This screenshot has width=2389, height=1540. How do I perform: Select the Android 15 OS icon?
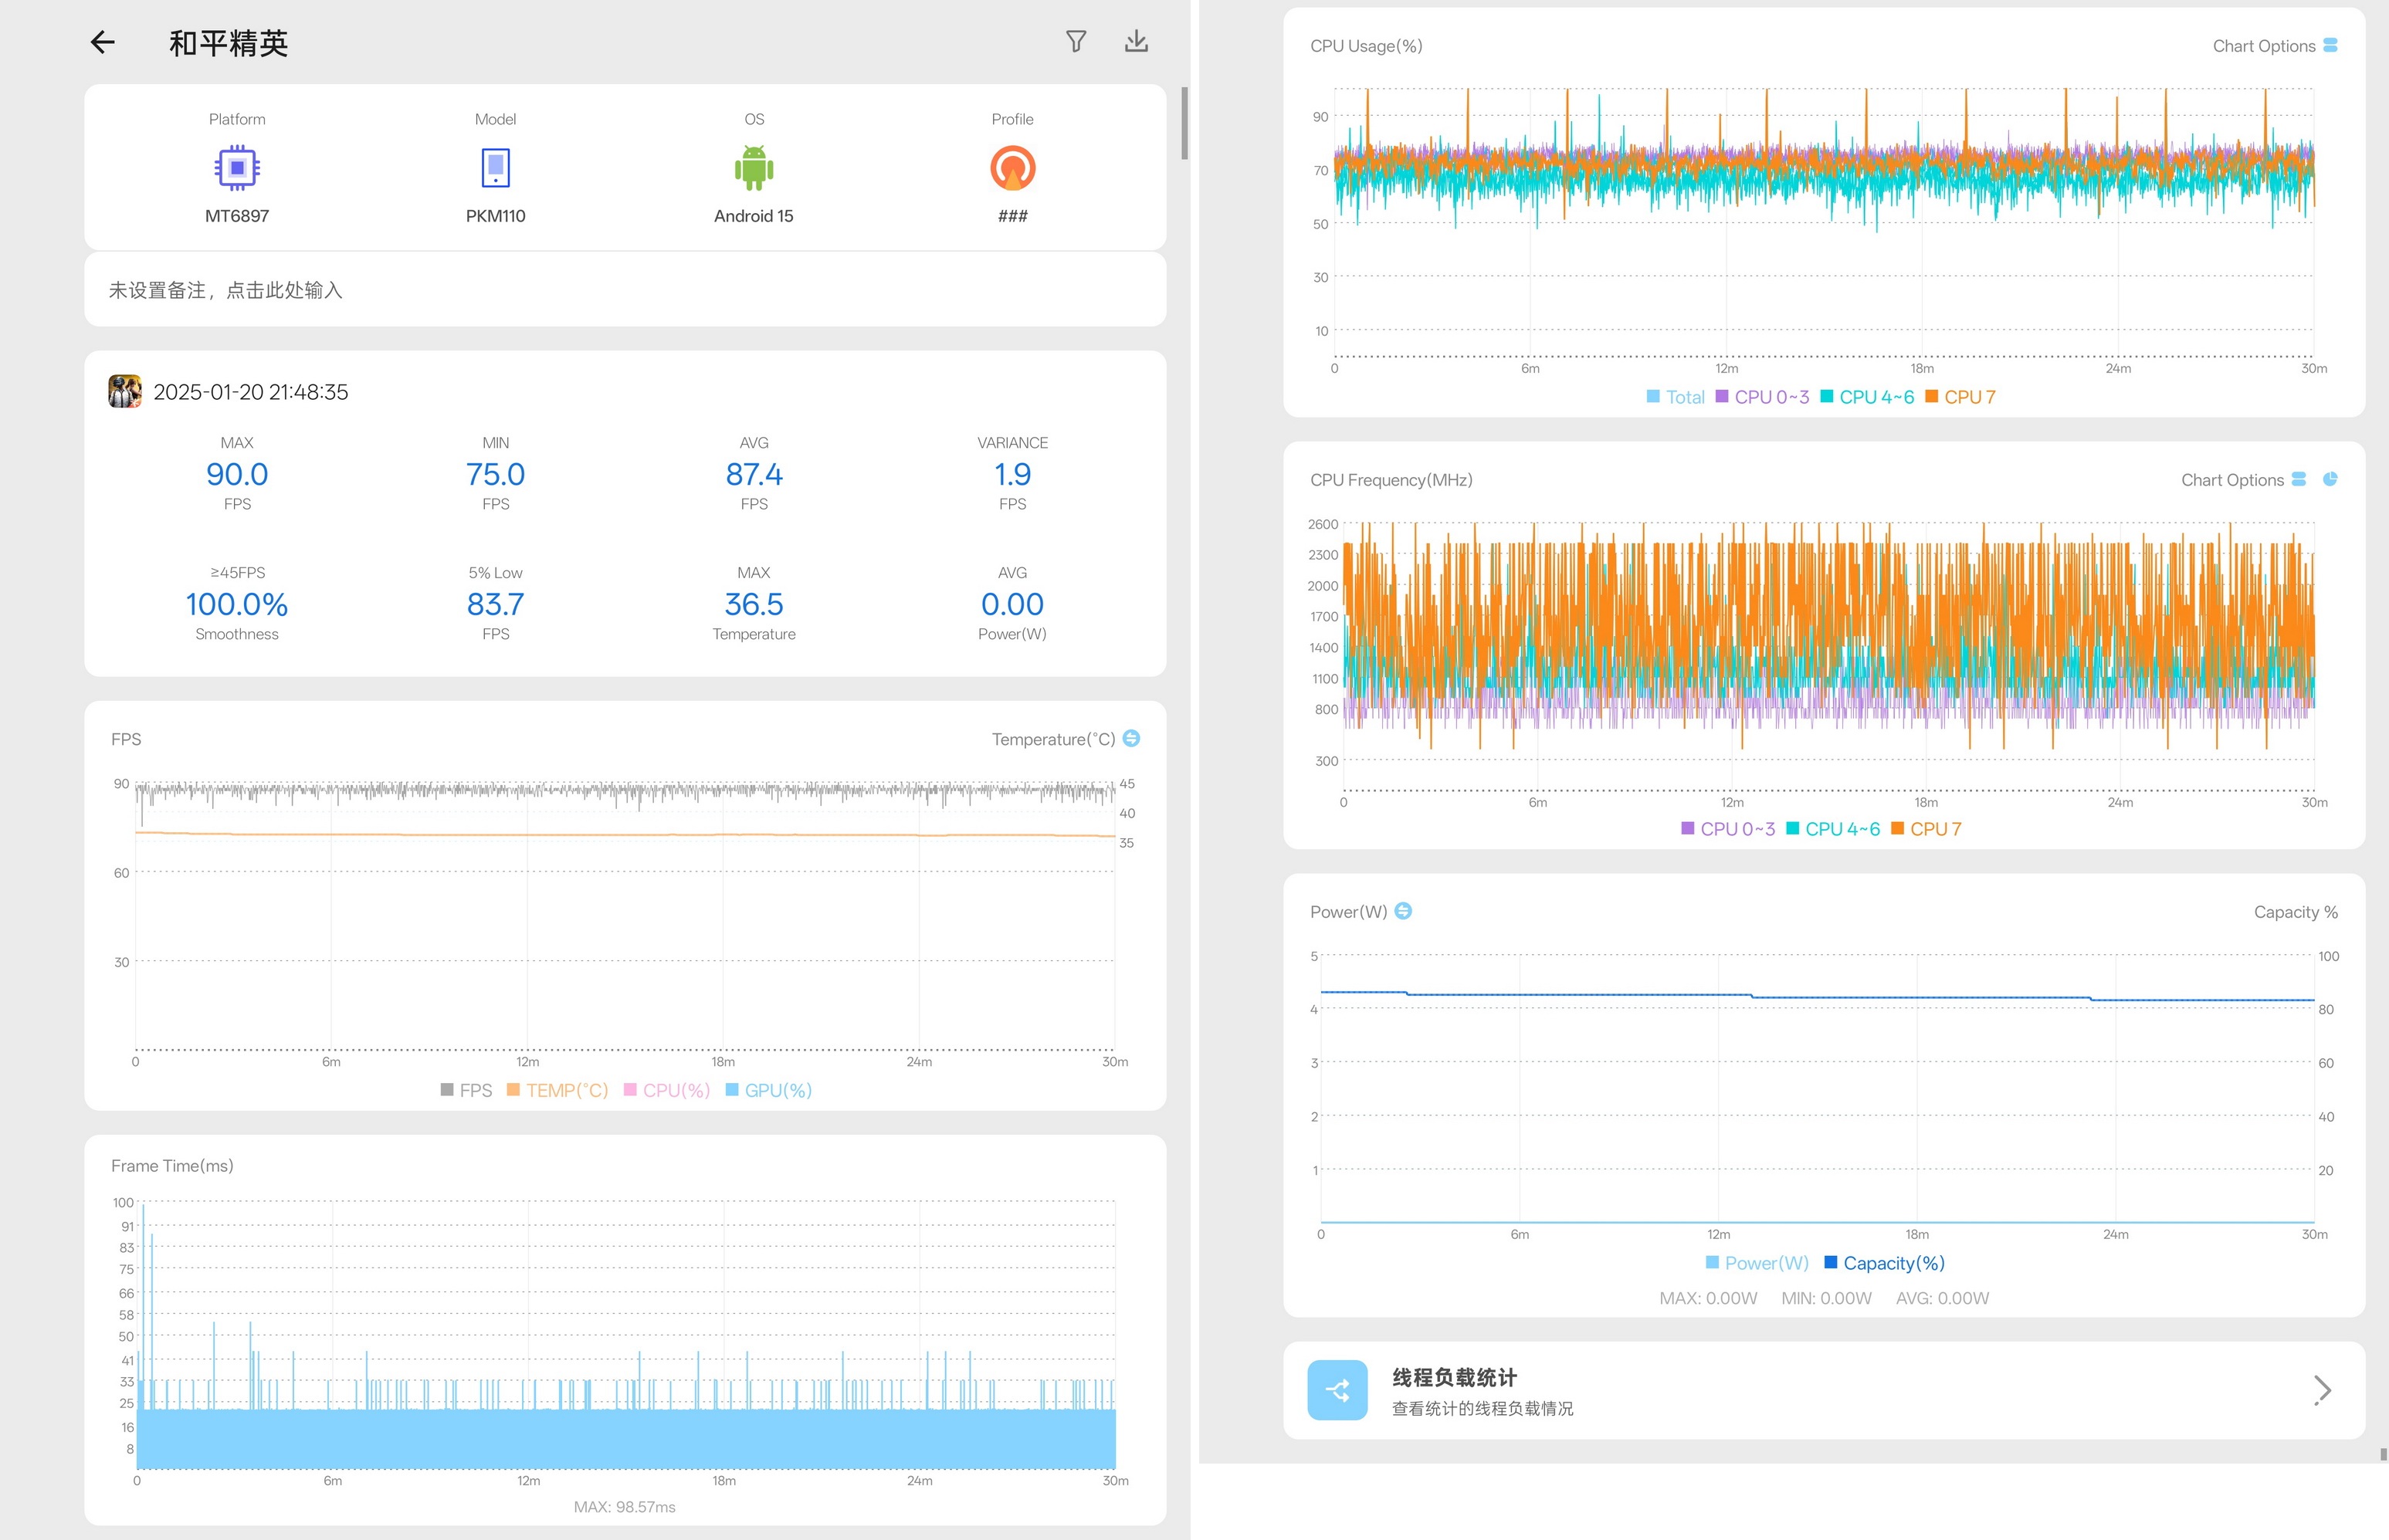754,168
